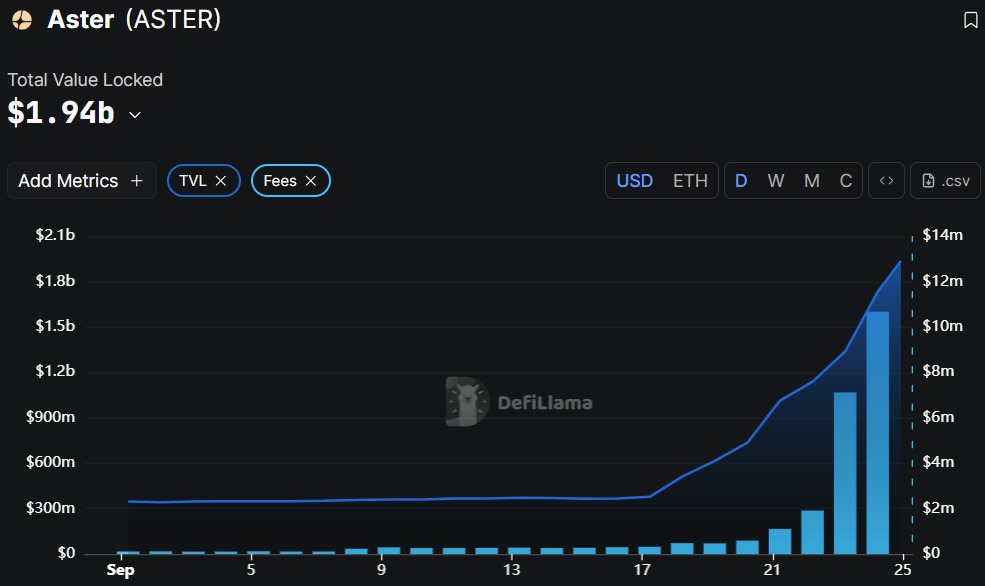
Task: Select USD currency mode
Action: (x=634, y=180)
